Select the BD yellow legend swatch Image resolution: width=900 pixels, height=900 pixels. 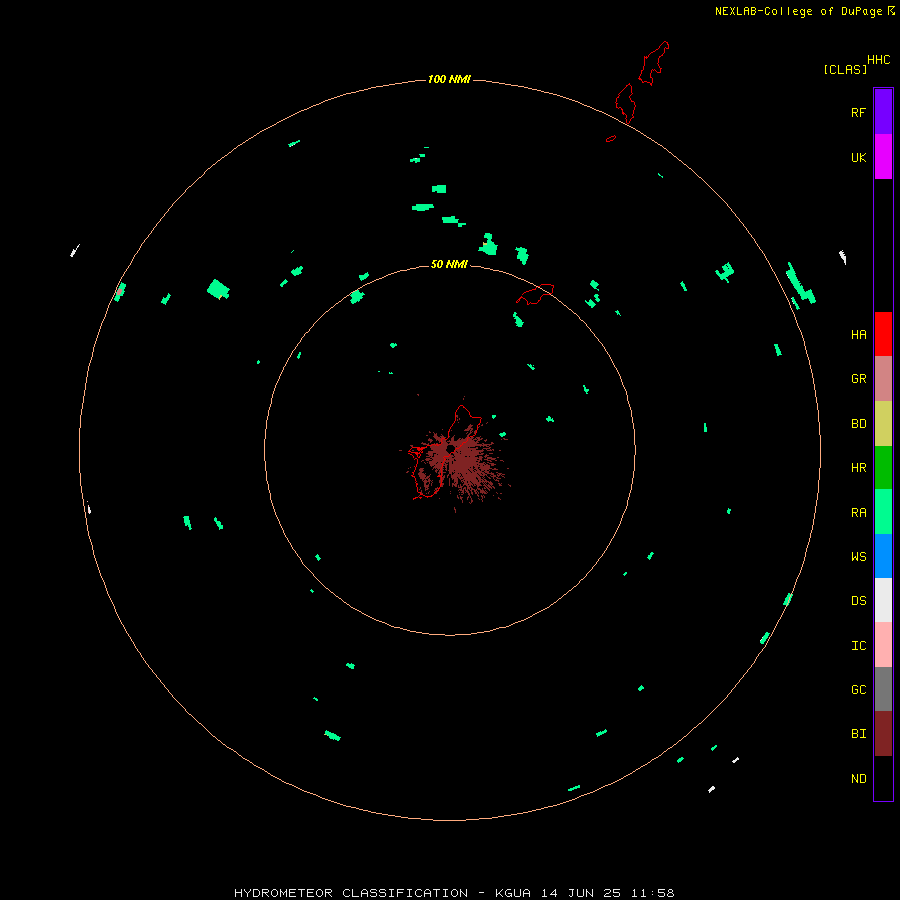pyautogui.click(x=883, y=424)
